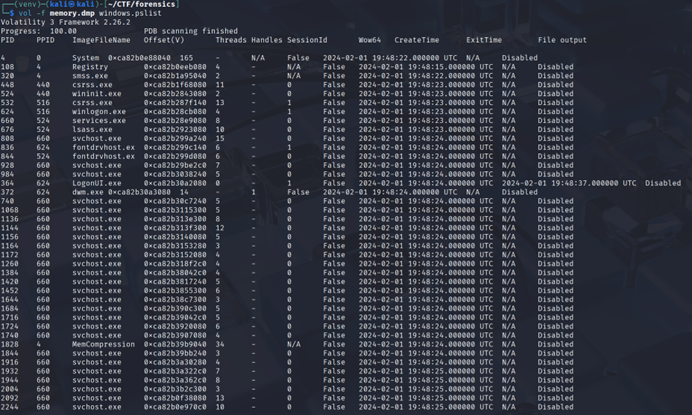Screen dimensions: 692x415
Task: Click the 'Volatility 3 Framework 2.26.2' line
Action: coord(65,22)
